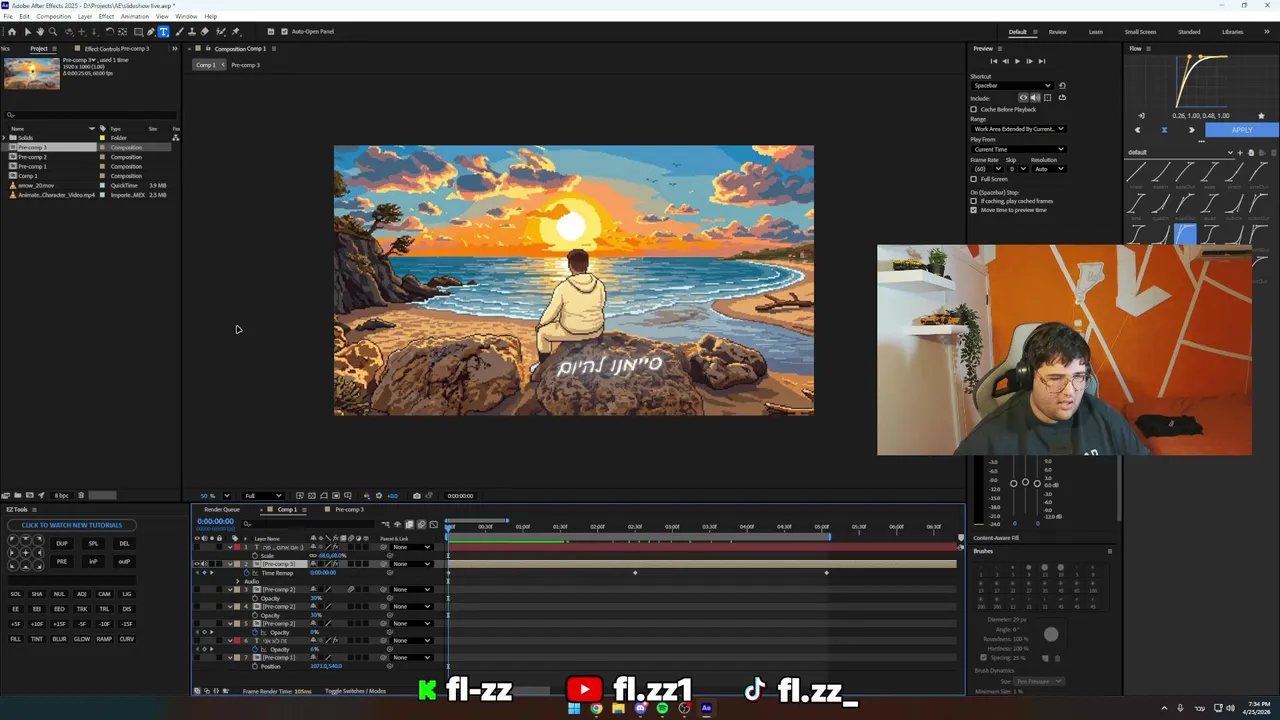Open the Pre-comp 3 timeline tab
The image size is (1280, 720).
[x=349, y=510]
